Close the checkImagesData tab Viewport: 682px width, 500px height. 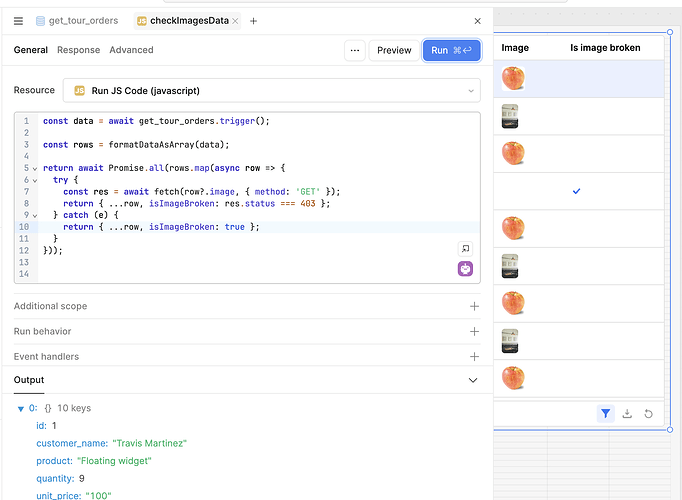click(x=235, y=21)
